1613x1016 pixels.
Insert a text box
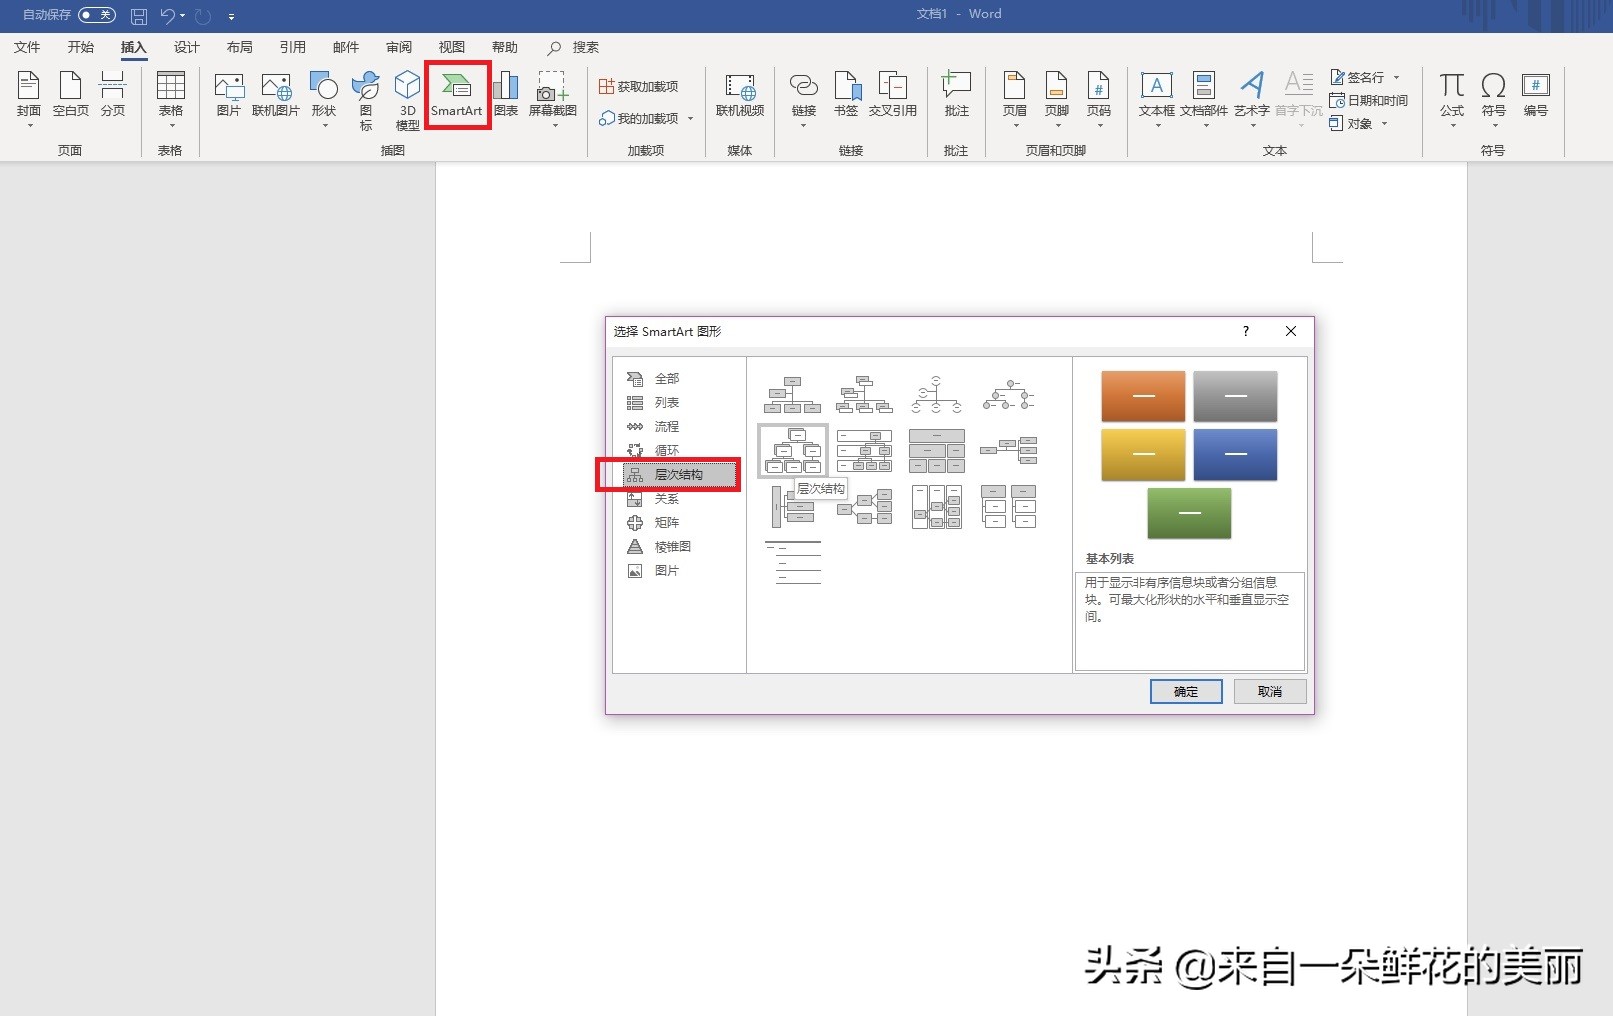[1156, 95]
